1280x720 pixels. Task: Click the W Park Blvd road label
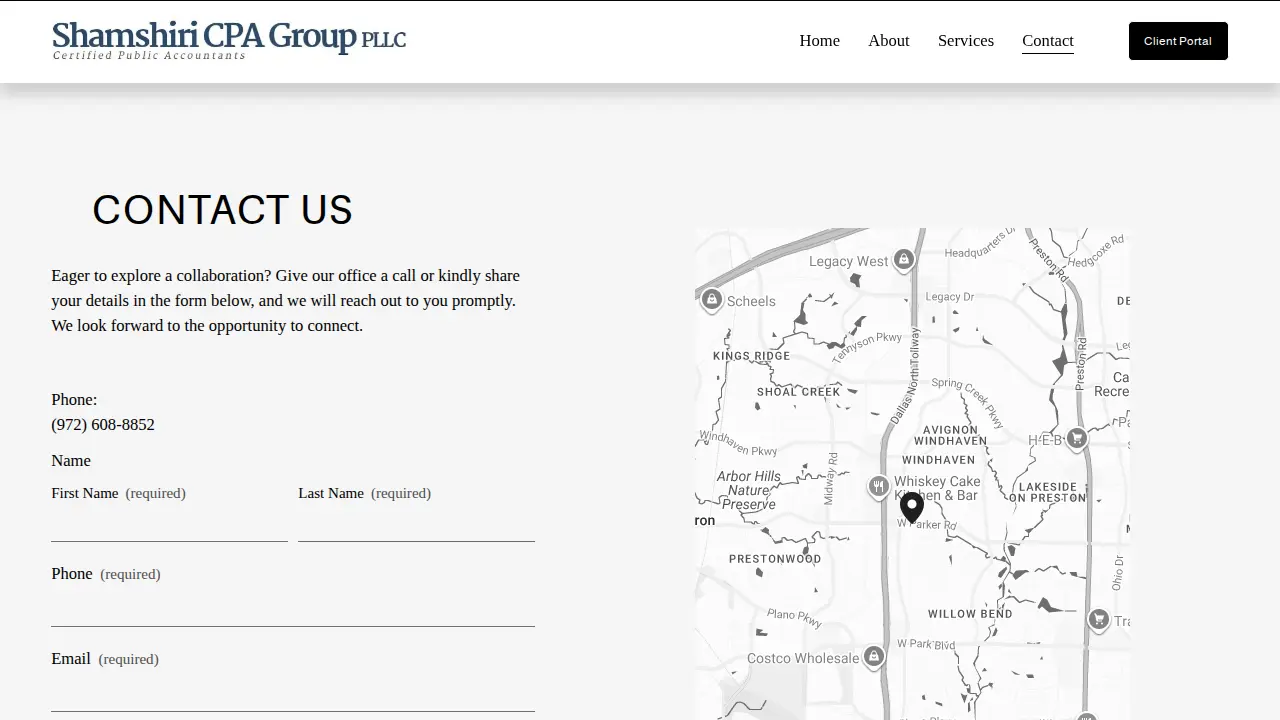point(926,644)
